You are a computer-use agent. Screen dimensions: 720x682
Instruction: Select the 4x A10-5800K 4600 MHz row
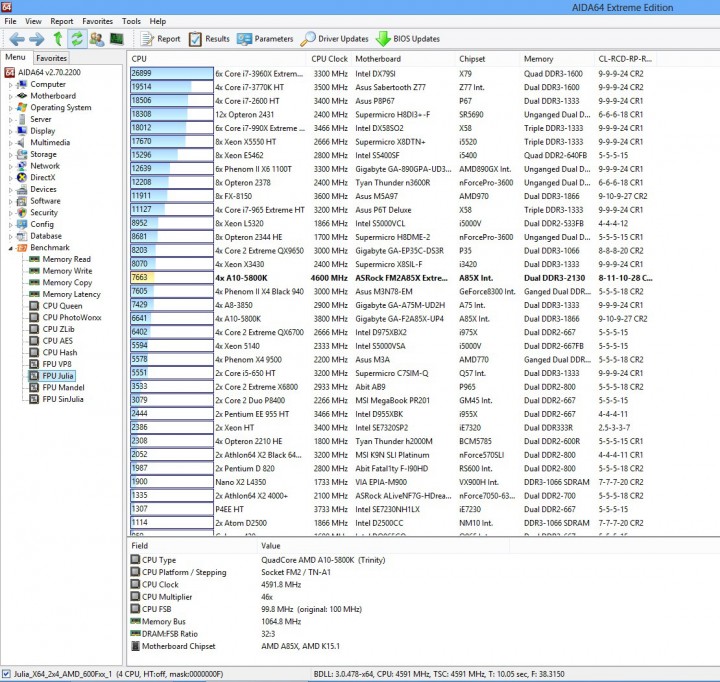pyautogui.click(x=392, y=278)
